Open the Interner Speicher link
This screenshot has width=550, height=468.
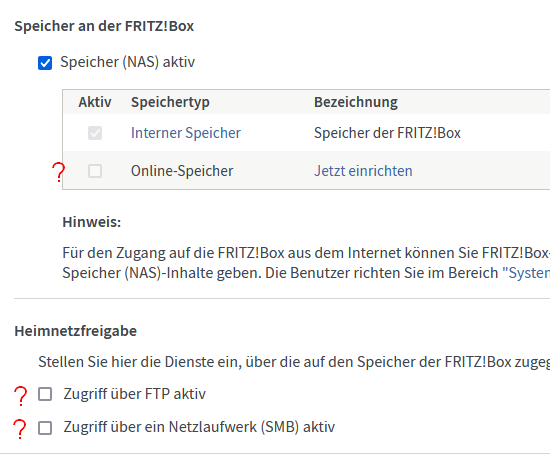tap(186, 133)
